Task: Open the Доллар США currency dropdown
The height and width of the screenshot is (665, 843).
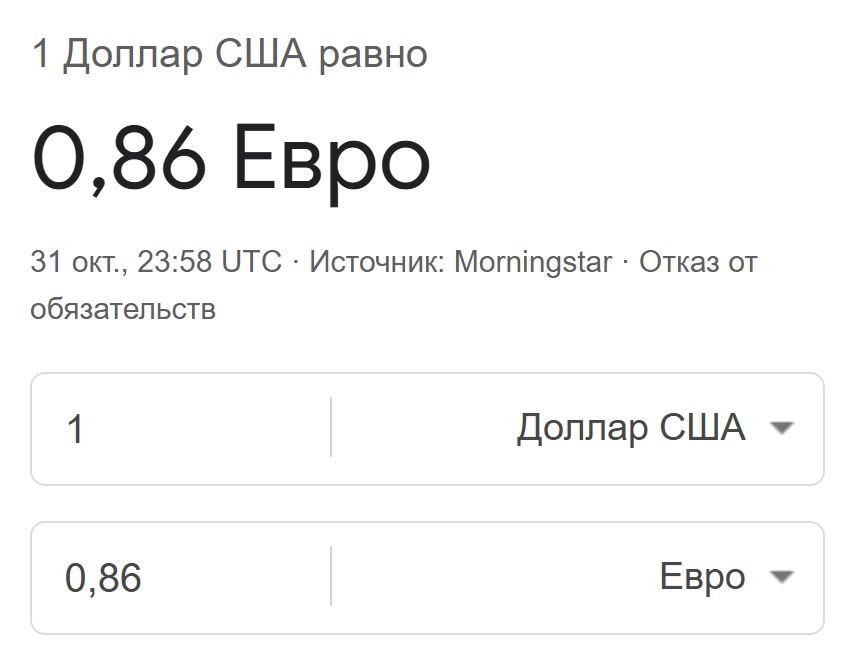Action: point(631,428)
